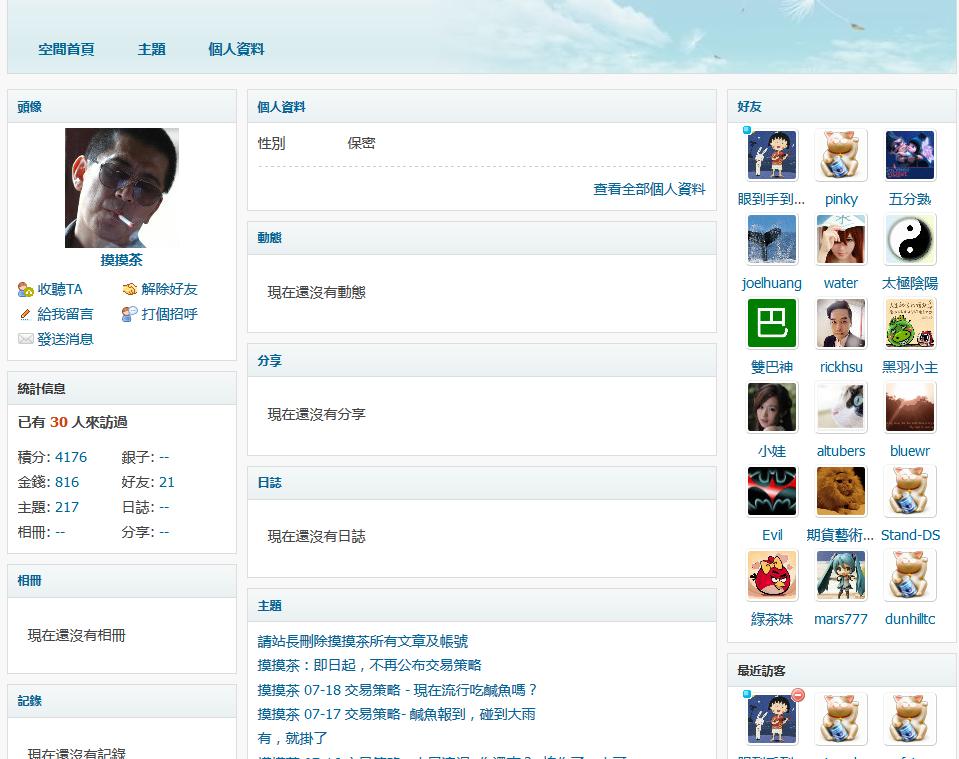The height and width of the screenshot is (759, 959).
Task: Click 積分 value 4176
Action: click(x=71, y=457)
